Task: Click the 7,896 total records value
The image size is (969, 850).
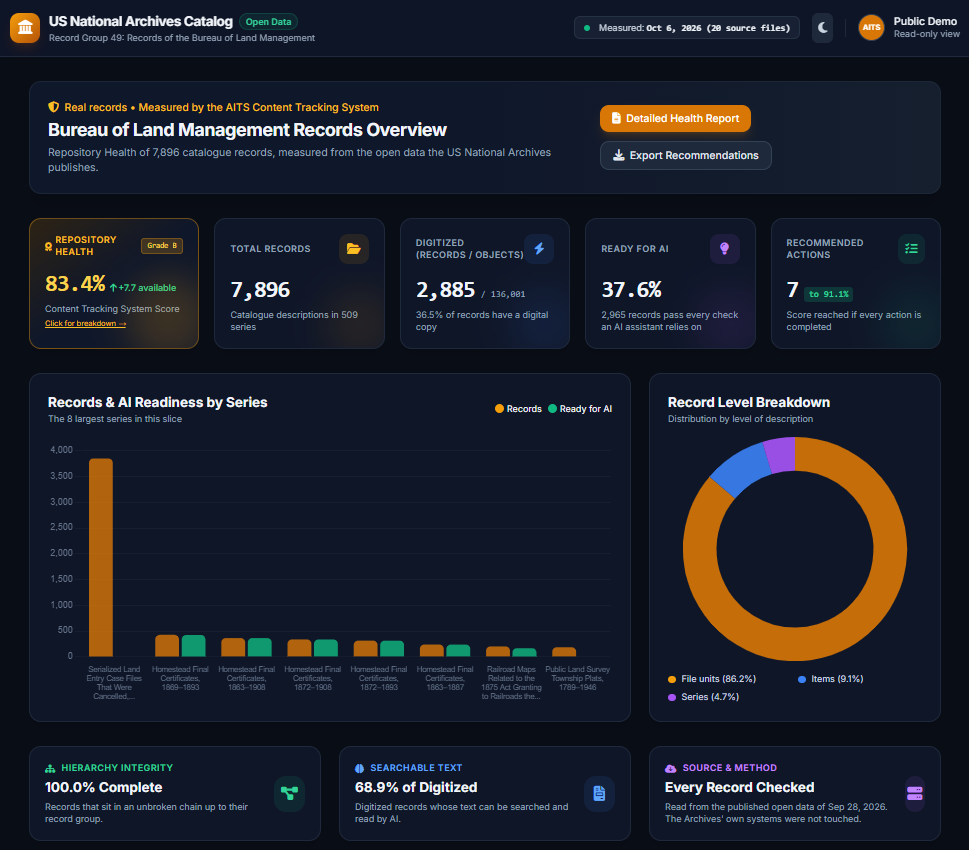Action: pyautogui.click(x=260, y=289)
